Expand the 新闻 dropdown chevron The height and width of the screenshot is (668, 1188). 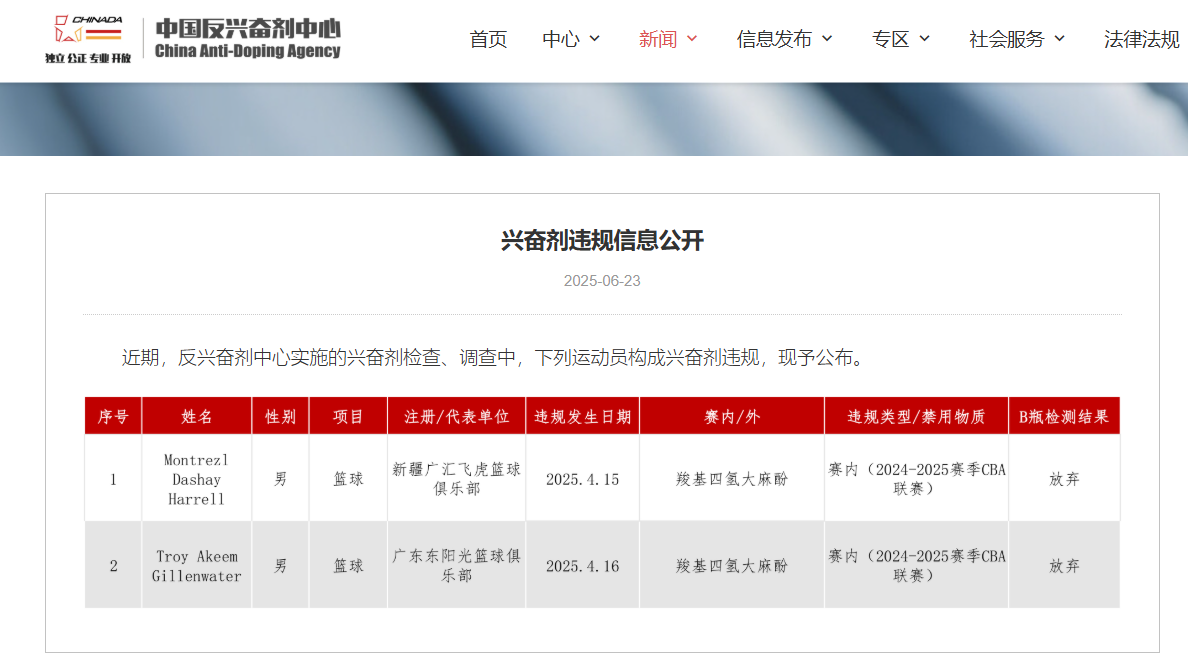pos(692,39)
